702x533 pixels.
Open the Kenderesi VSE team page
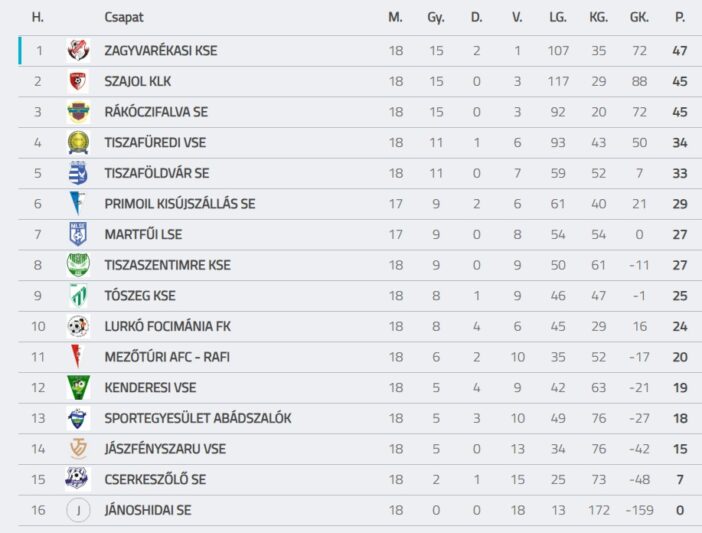coord(150,388)
